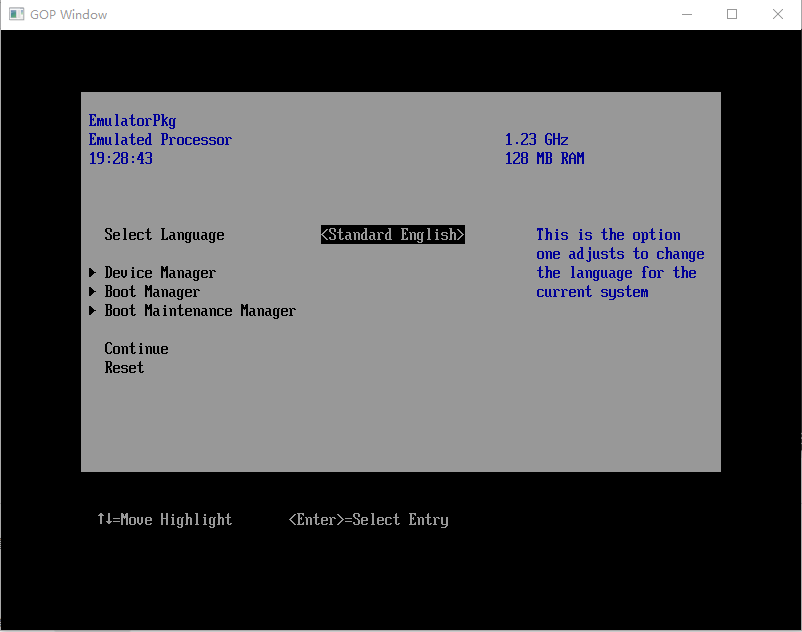Viewport: 802px width, 632px height.
Task: Click the EmulatorPkg title text
Action: [x=132, y=121]
